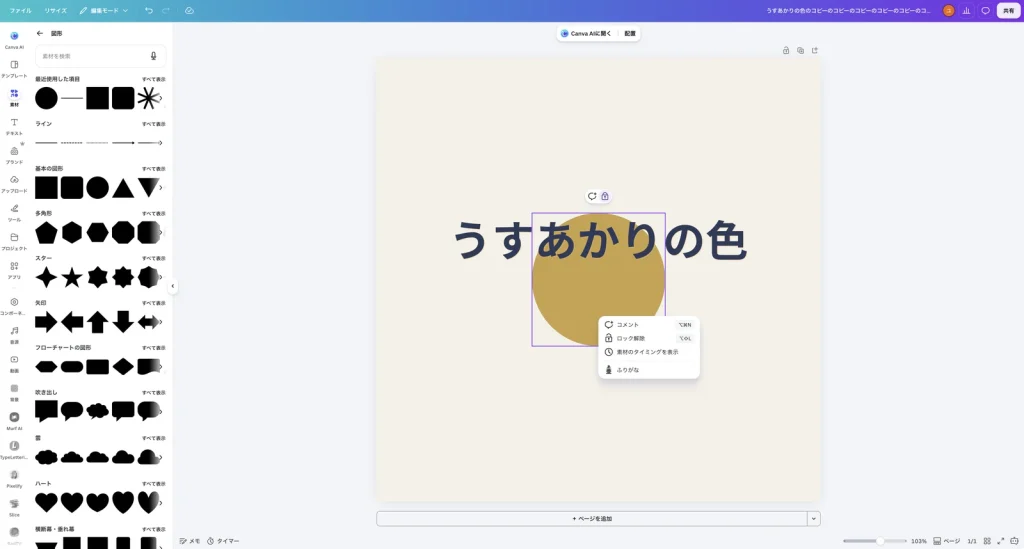
Task: Click すべて表示 for the スター section
Action: tap(153, 259)
